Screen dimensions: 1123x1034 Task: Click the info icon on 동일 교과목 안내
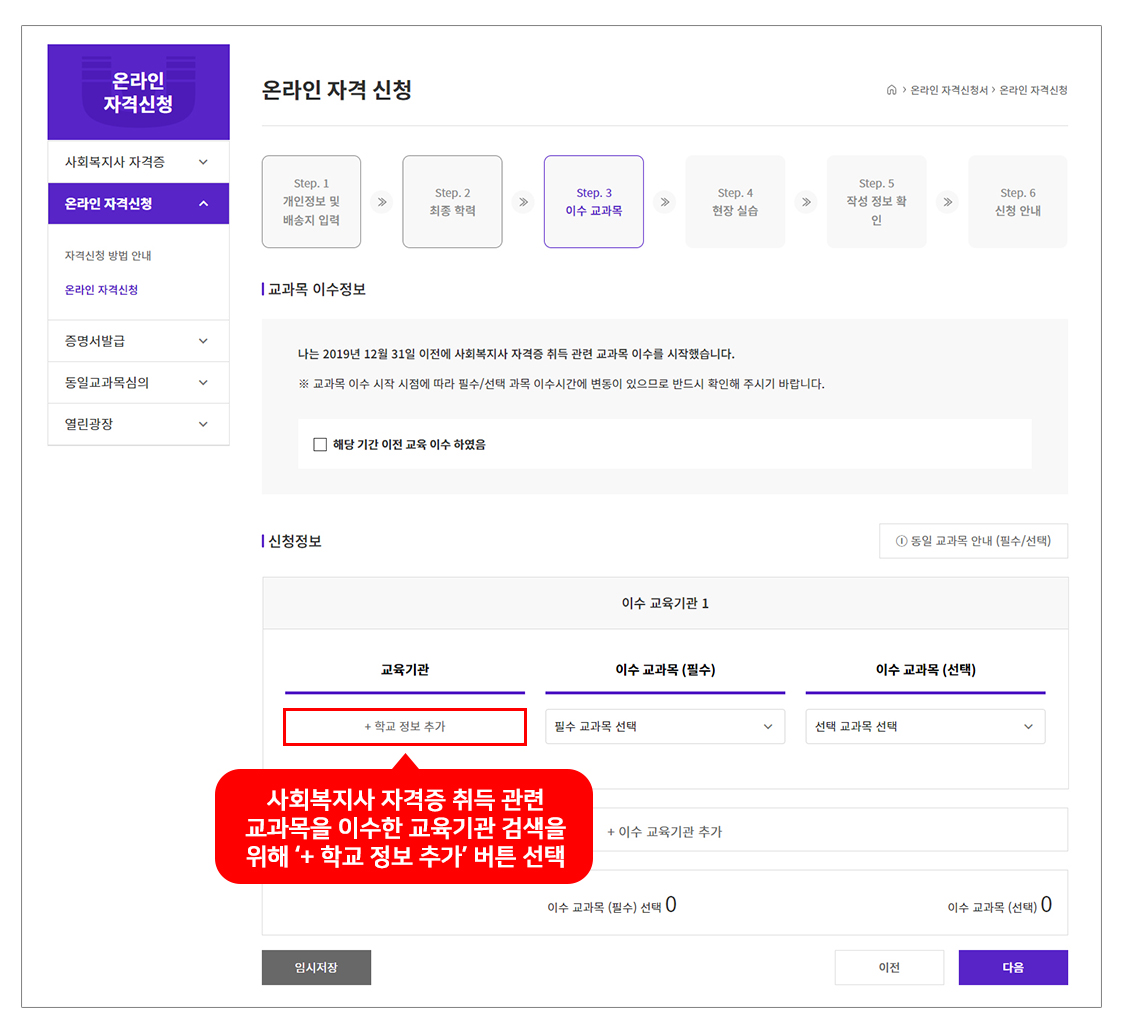tap(901, 541)
